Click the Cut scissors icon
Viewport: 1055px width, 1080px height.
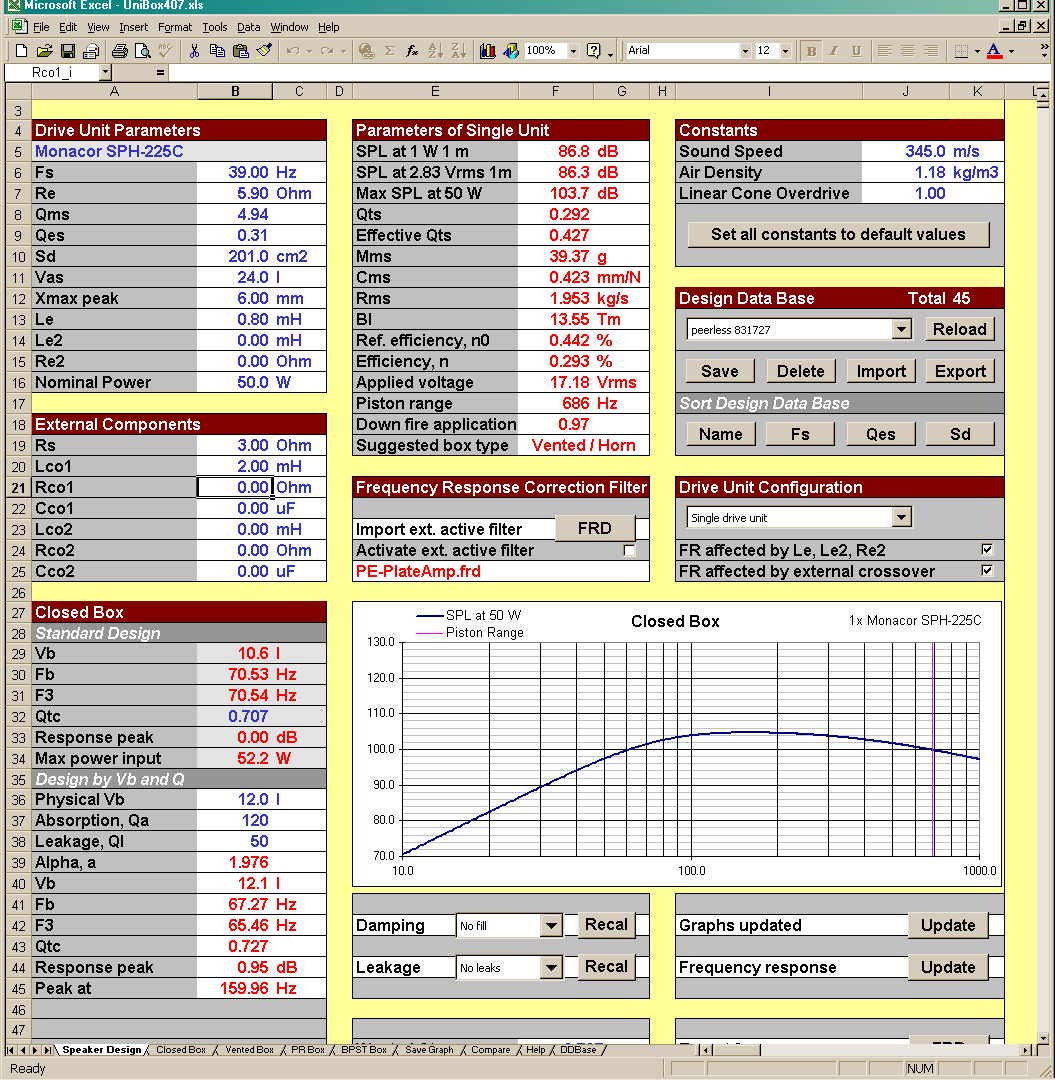194,51
